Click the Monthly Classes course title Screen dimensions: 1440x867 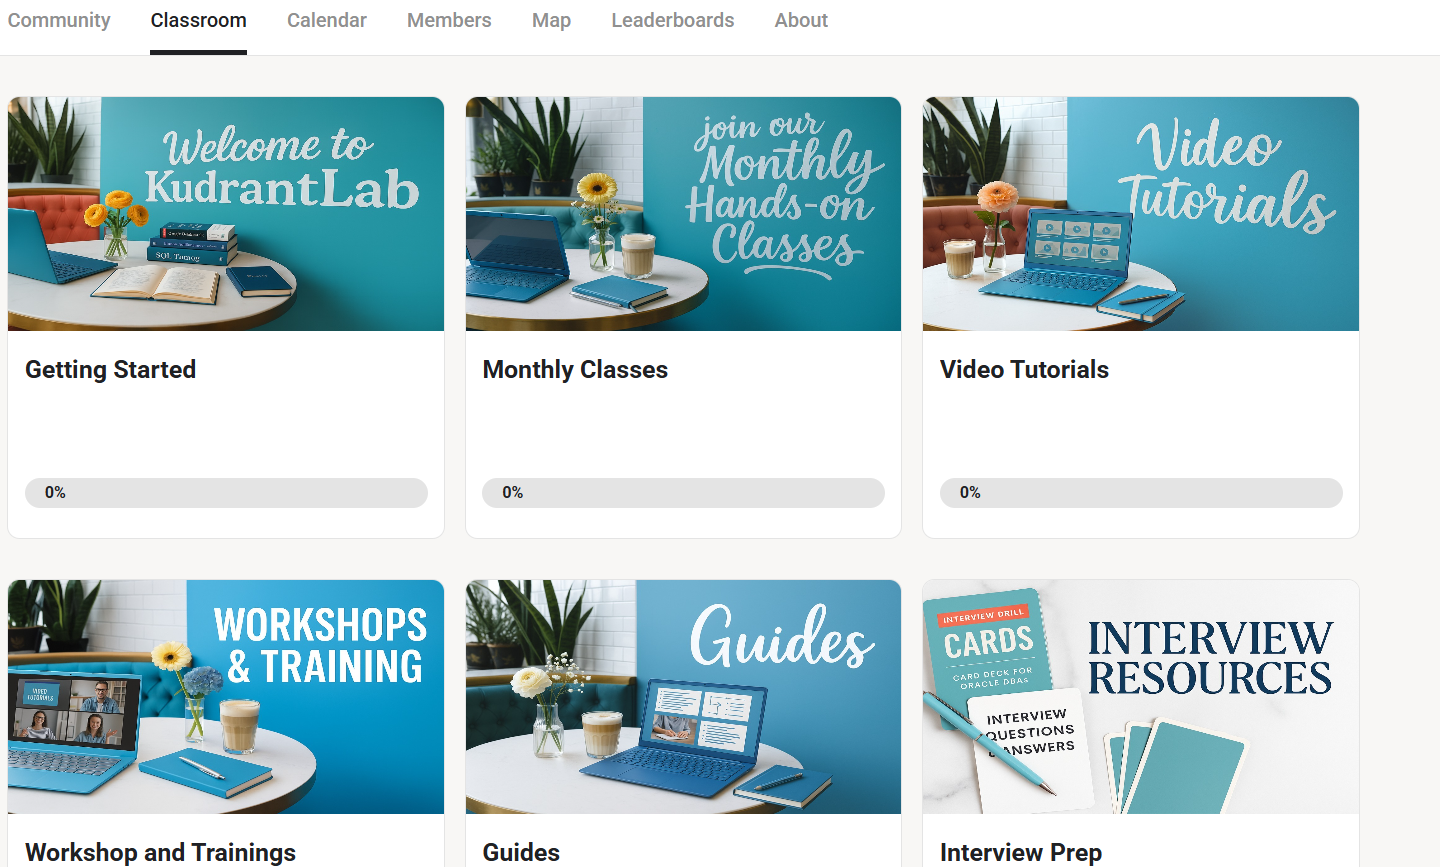pos(575,370)
